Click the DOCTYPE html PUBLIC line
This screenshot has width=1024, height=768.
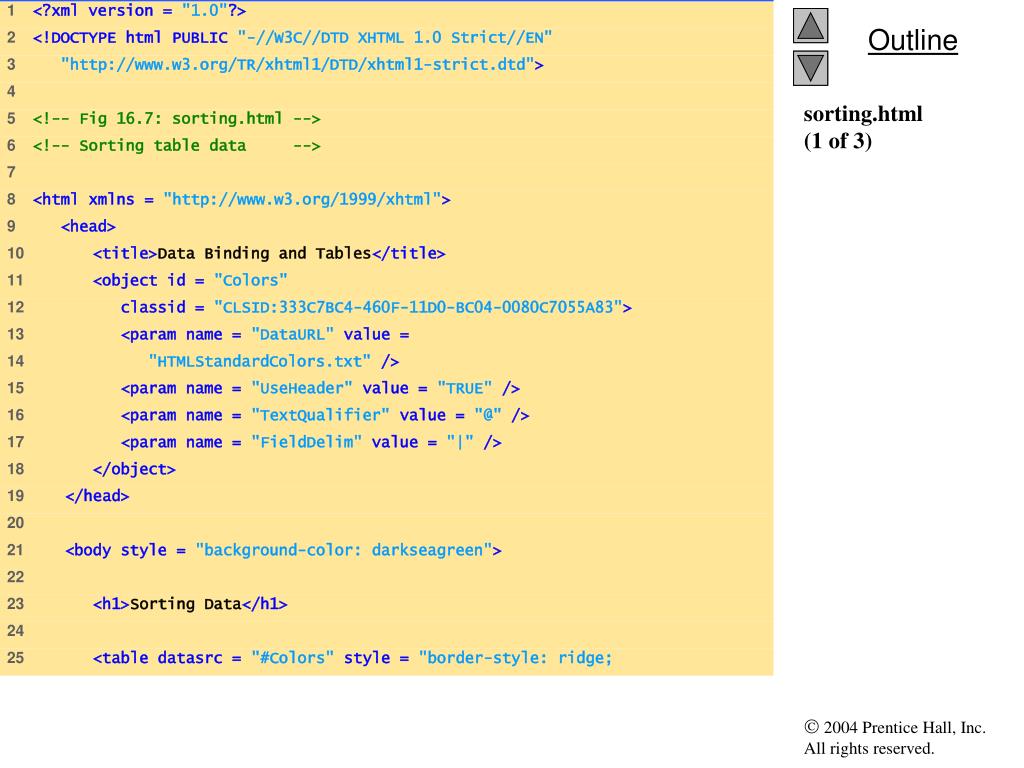[293, 38]
